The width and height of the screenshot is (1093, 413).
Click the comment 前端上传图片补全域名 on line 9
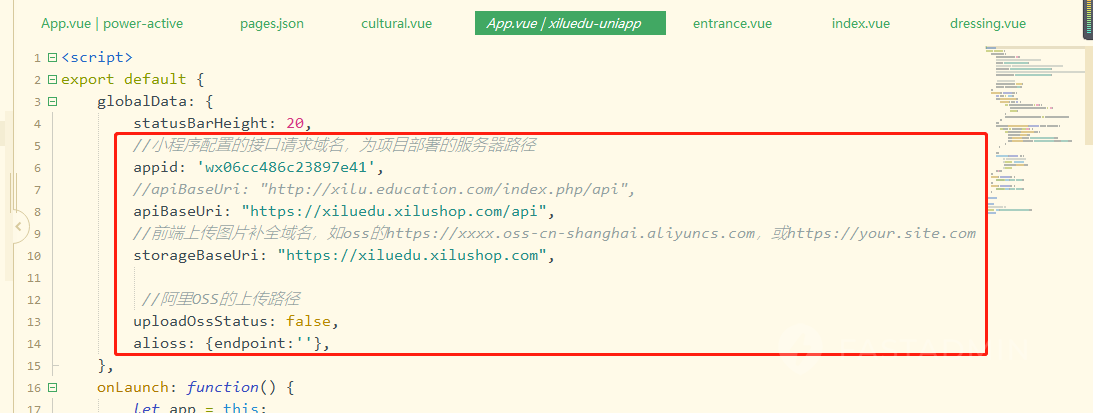554,233
